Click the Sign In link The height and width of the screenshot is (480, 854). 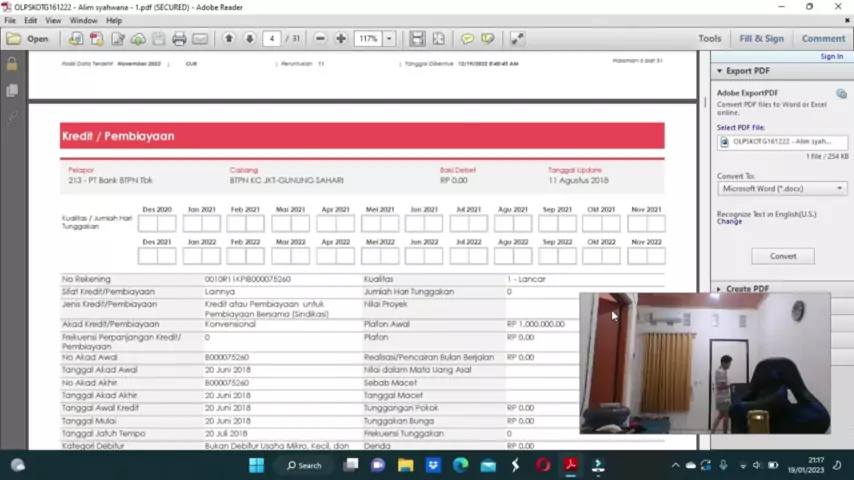point(831,57)
